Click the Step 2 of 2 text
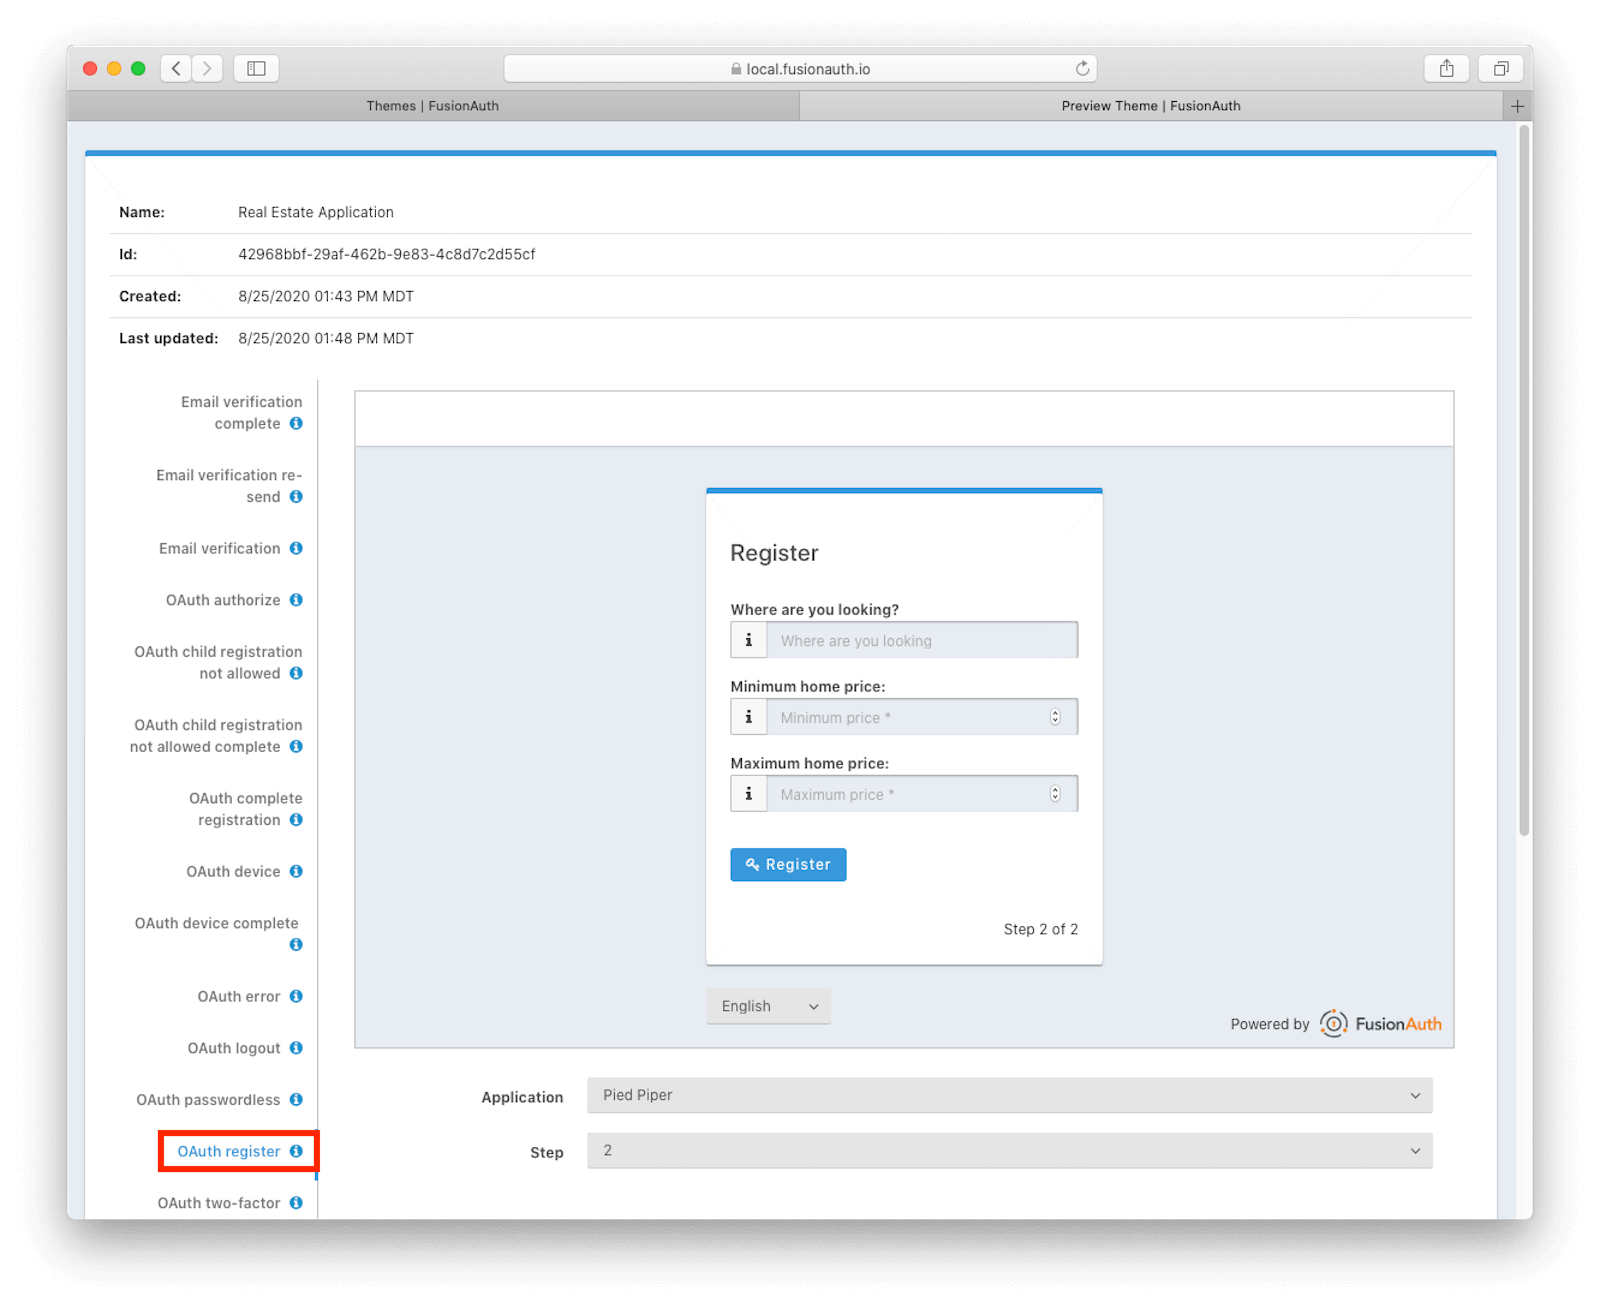Viewport: 1600px width, 1308px height. pyautogui.click(x=1041, y=929)
